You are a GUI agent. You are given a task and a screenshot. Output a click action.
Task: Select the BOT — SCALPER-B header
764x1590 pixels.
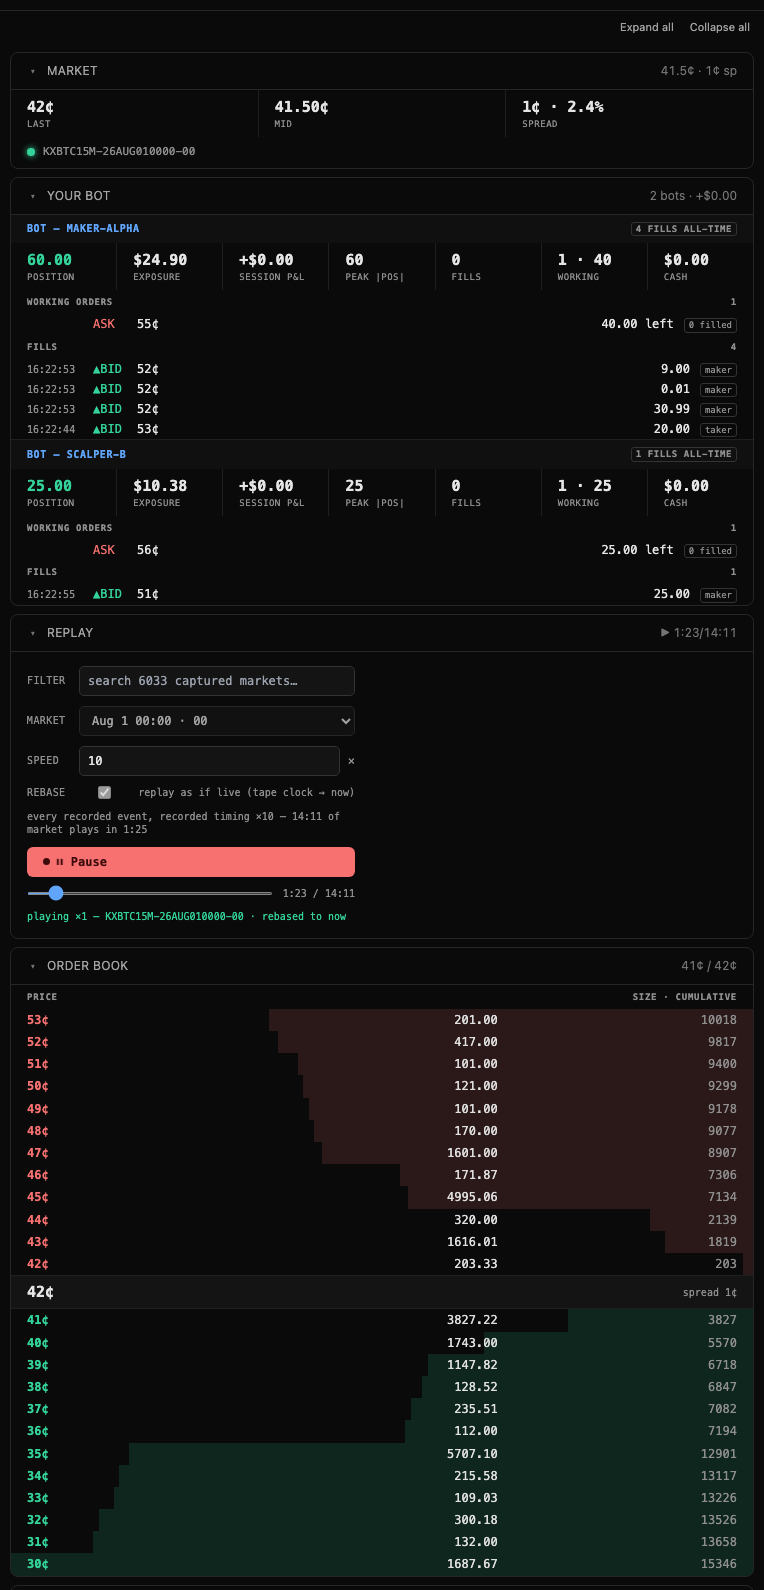coord(77,454)
